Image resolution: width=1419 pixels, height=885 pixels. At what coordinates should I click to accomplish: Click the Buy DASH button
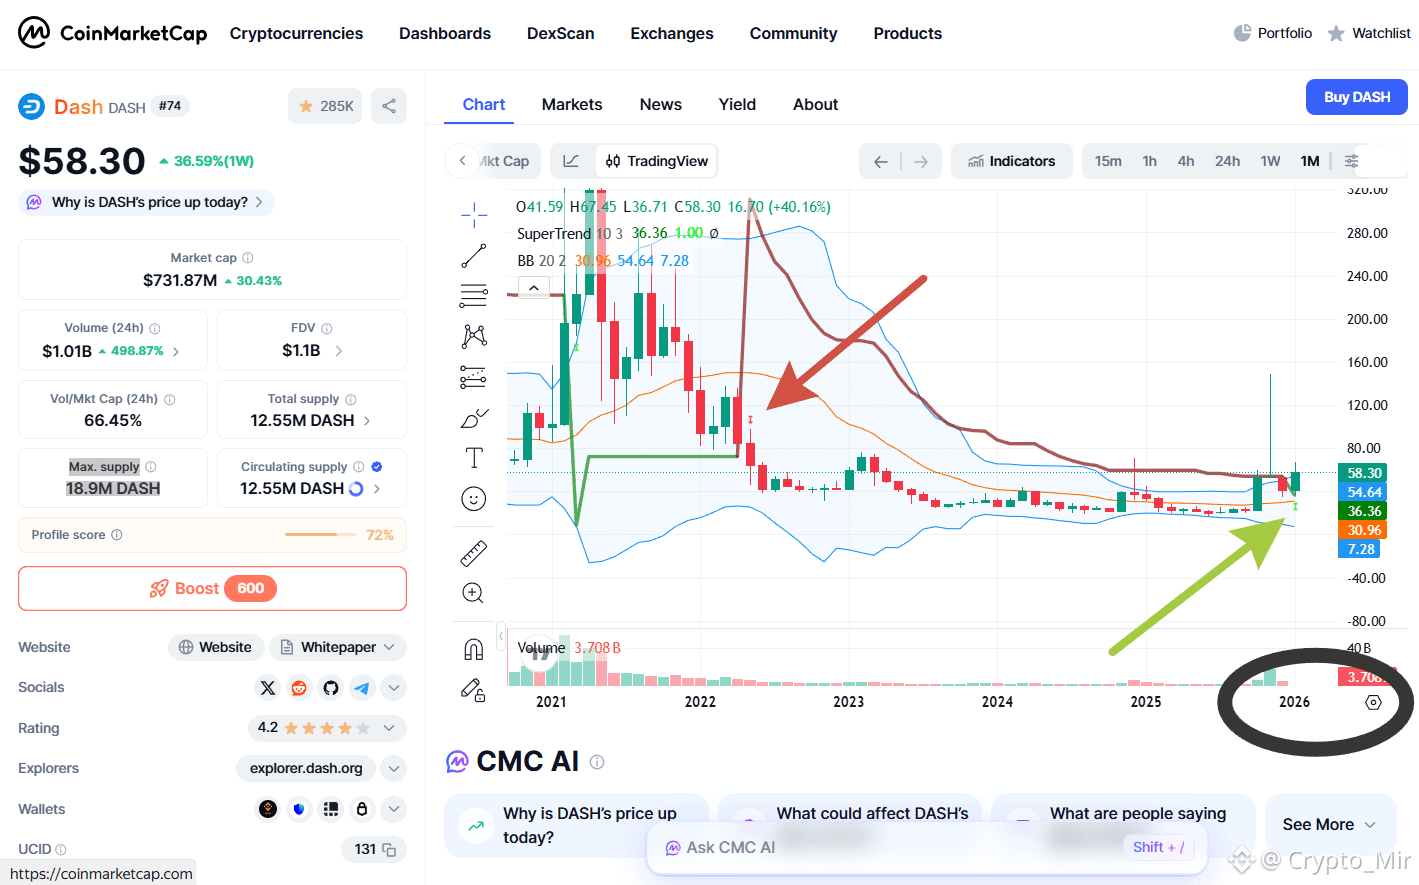click(1357, 97)
